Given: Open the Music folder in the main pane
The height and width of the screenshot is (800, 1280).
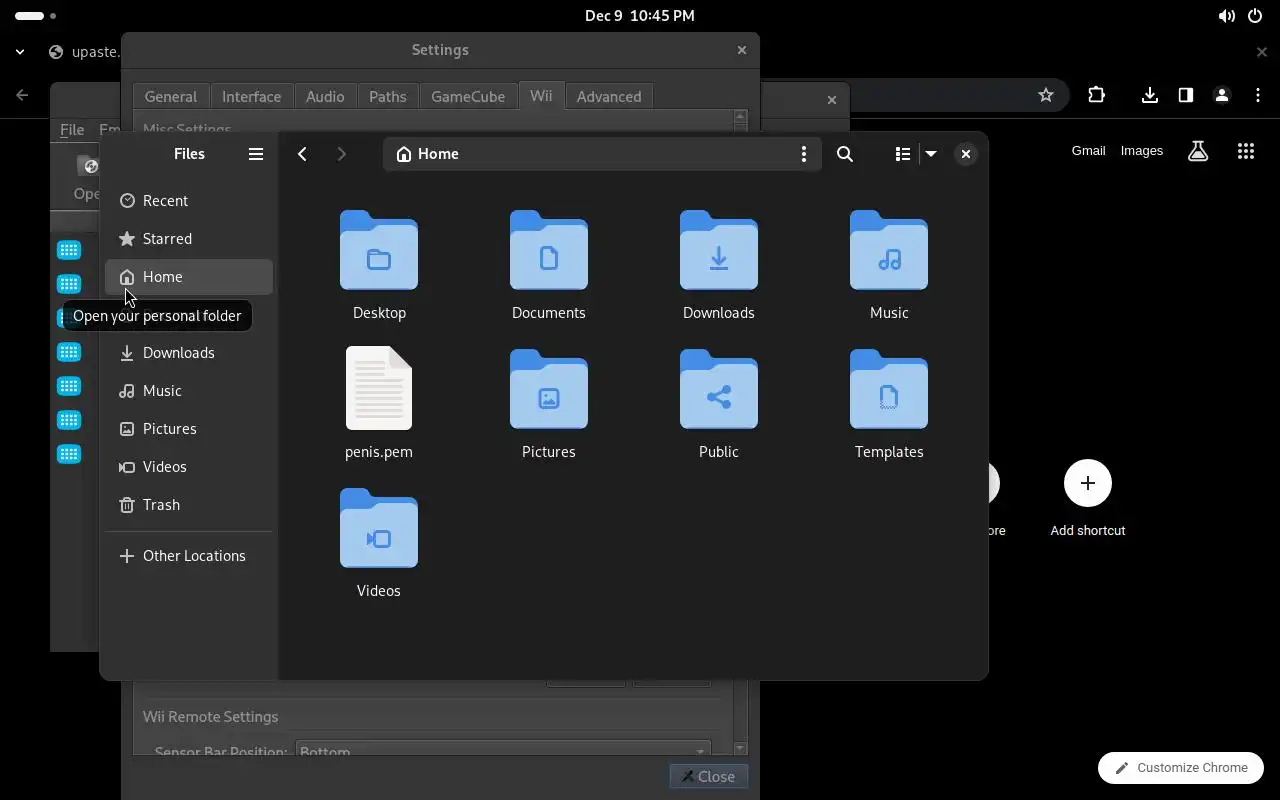Looking at the screenshot, I should point(889,266).
